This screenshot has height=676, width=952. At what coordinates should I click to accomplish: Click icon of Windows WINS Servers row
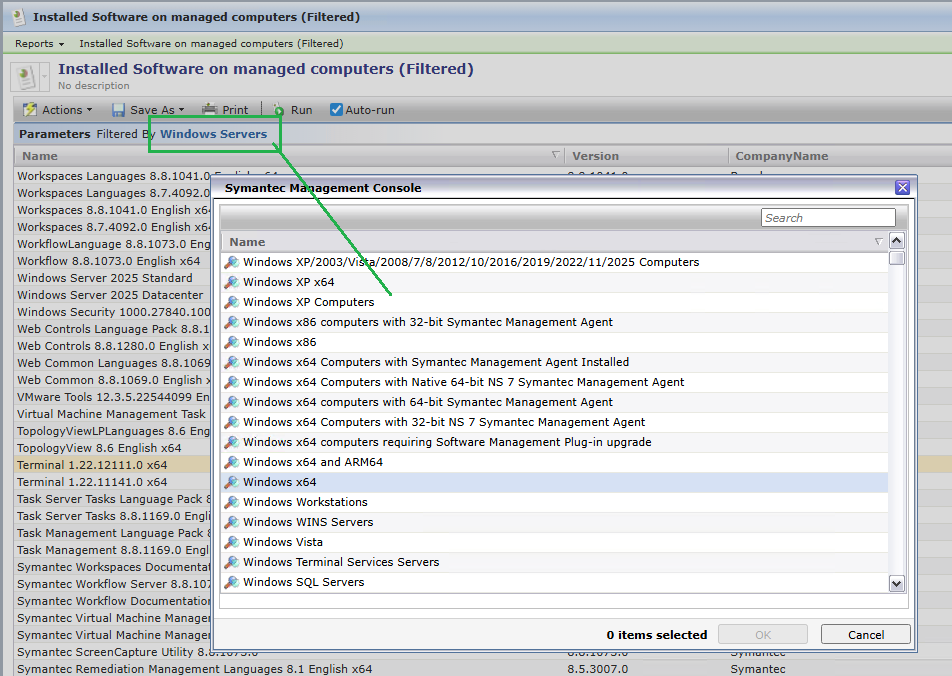pyautogui.click(x=231, y=522)
